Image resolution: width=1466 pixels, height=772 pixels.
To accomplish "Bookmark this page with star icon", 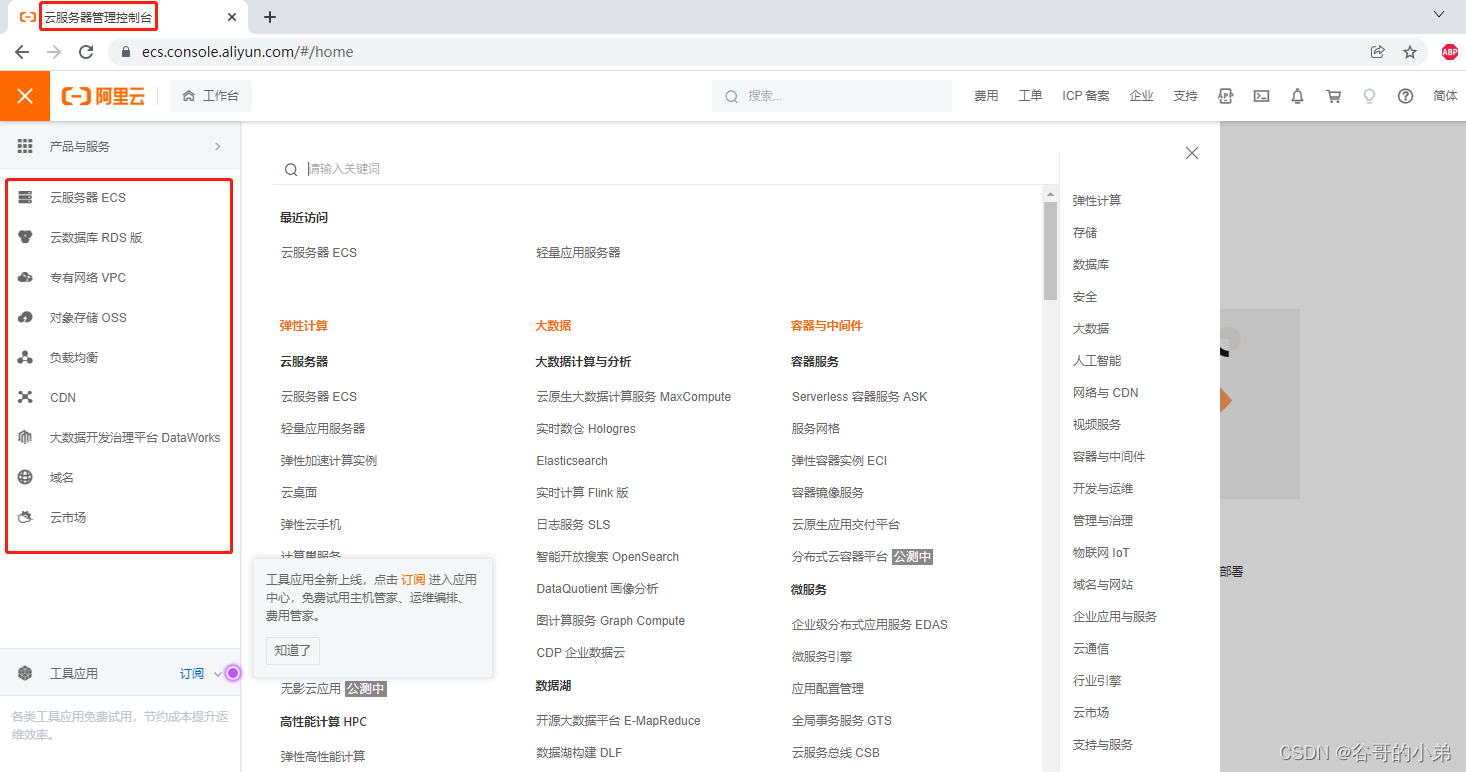I will [x=1410, y=52].
